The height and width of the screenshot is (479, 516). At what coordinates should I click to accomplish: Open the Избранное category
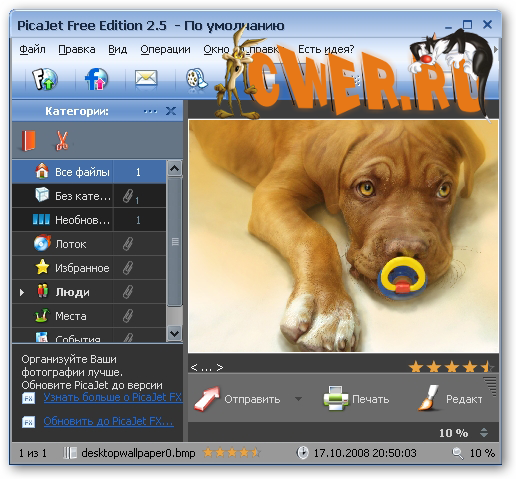(89, 268)
